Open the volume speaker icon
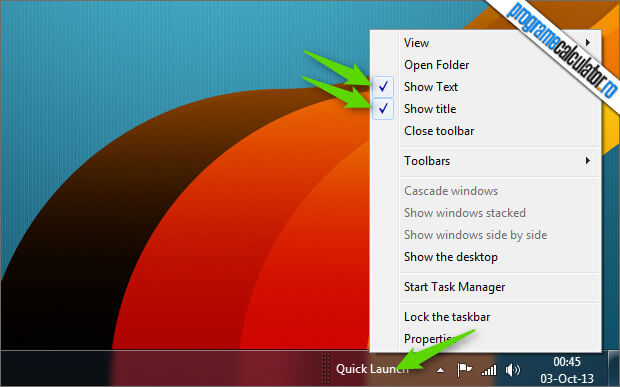The image size is (620, 387). pyautogui.click(x=513, y=370)
